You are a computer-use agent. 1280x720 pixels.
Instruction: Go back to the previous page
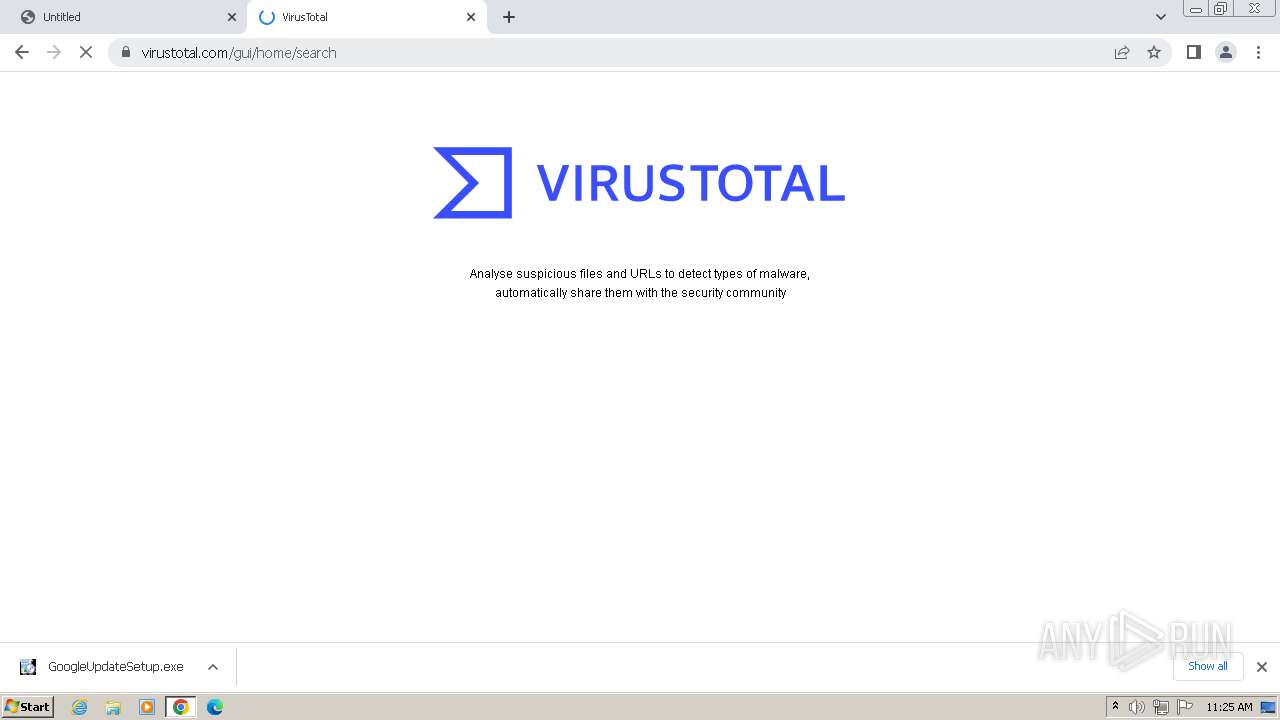[22, 52]
